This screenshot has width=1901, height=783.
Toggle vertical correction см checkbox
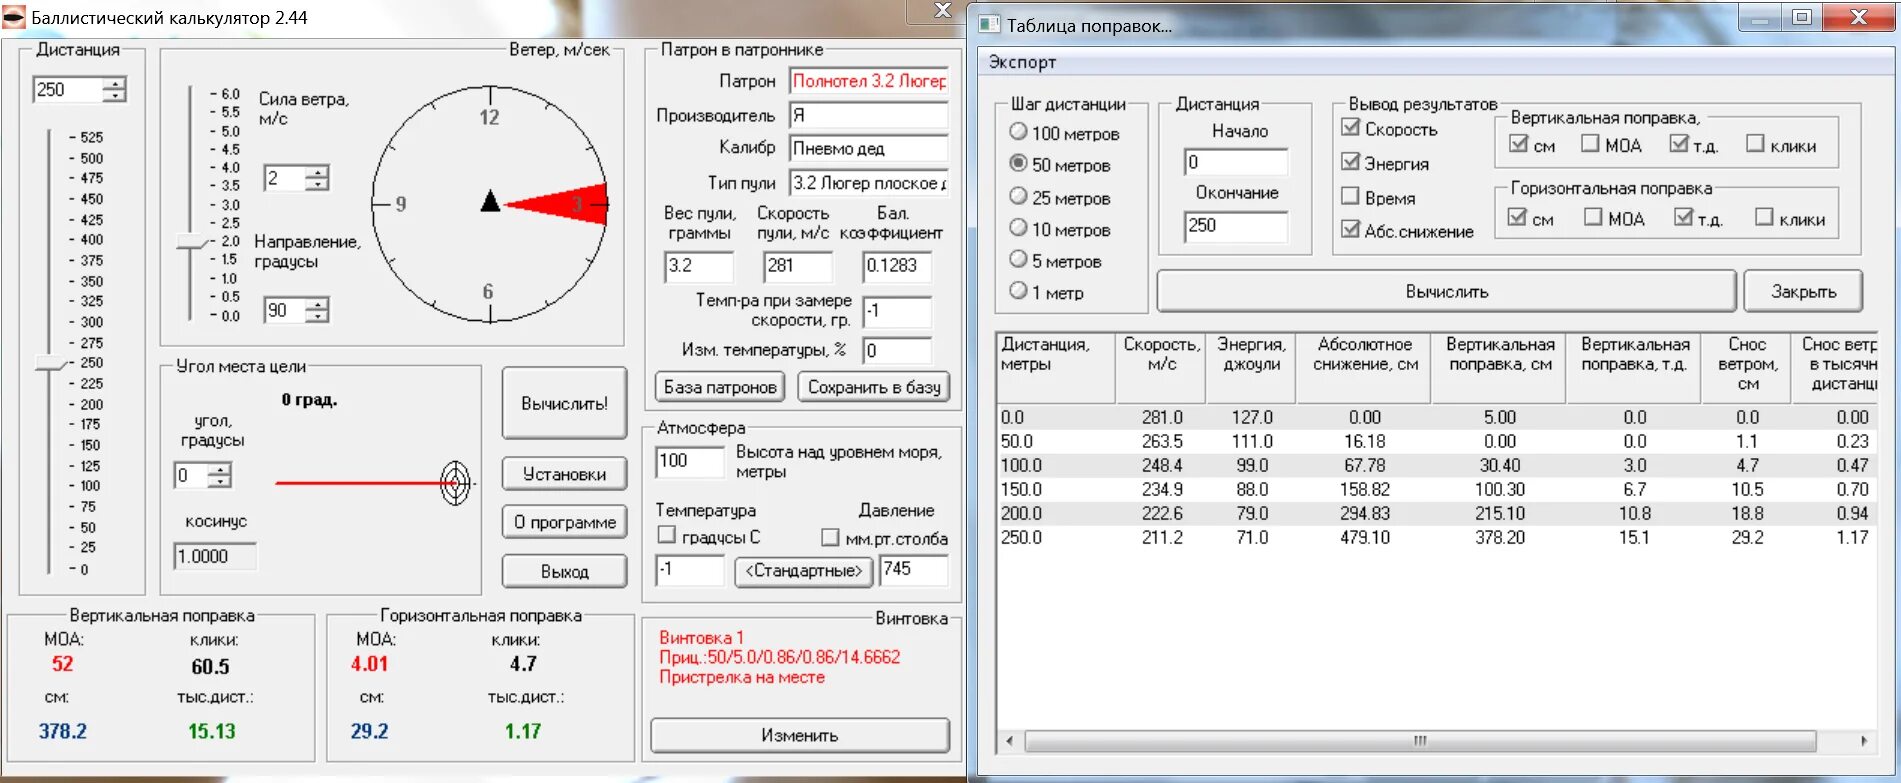coord(1518,144)
